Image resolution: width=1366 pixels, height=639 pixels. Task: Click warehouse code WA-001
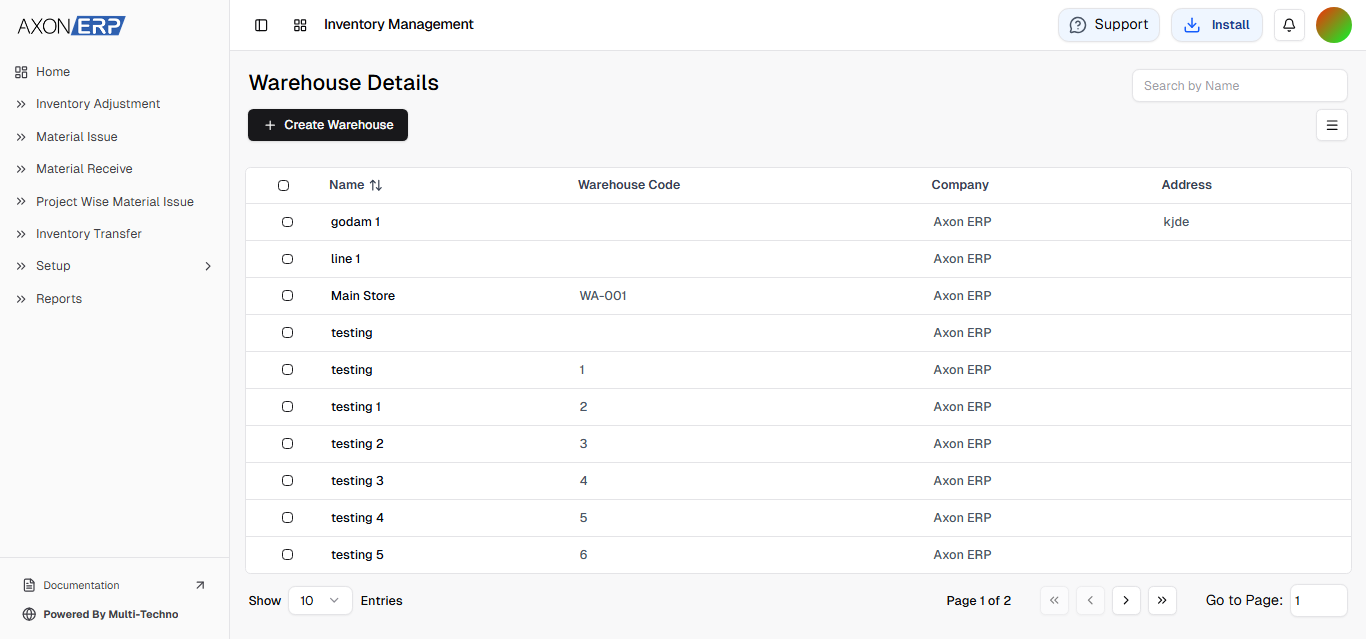click(603, 296)
